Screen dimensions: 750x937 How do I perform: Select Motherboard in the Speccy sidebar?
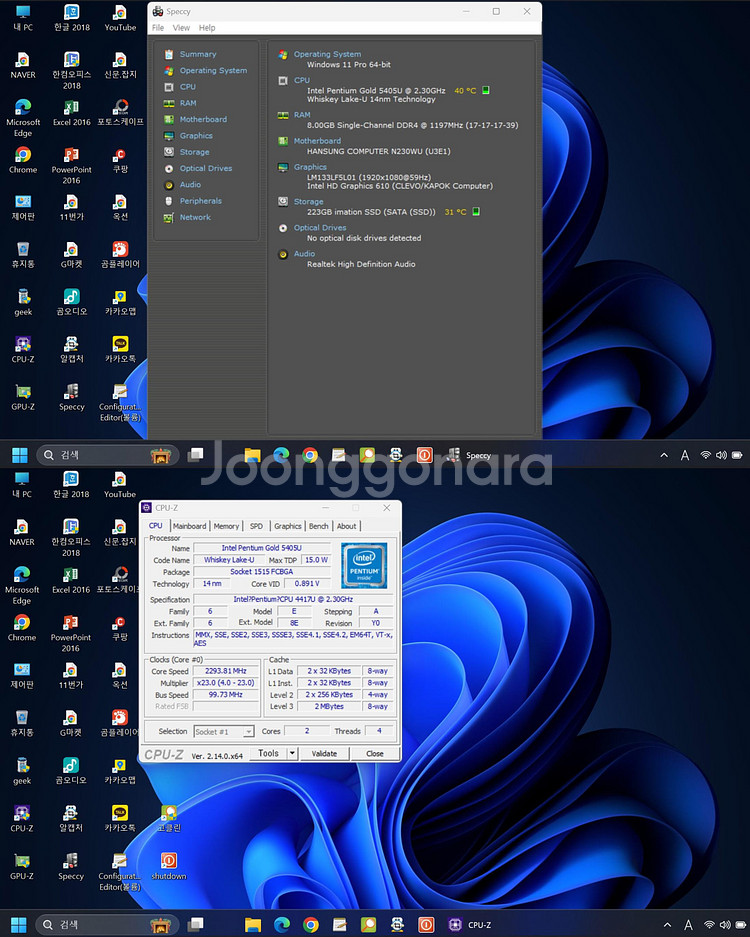point(202,119)
